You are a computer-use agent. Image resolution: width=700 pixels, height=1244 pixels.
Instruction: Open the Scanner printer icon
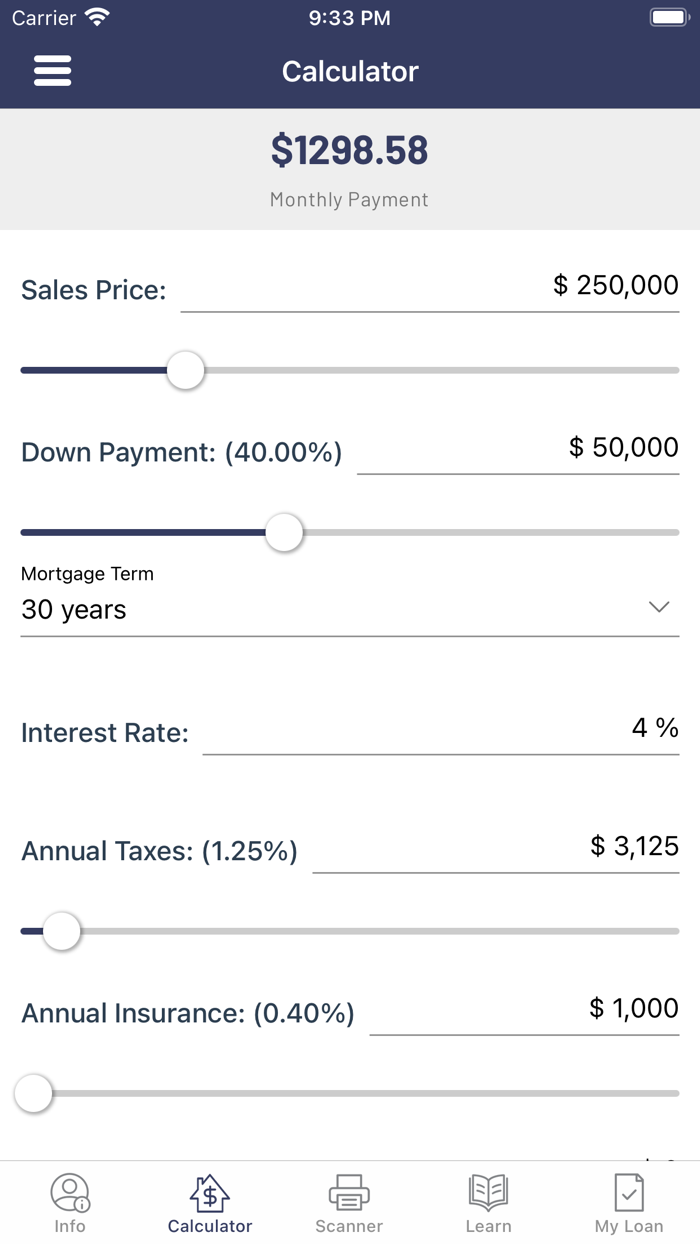coord(348,1191)
